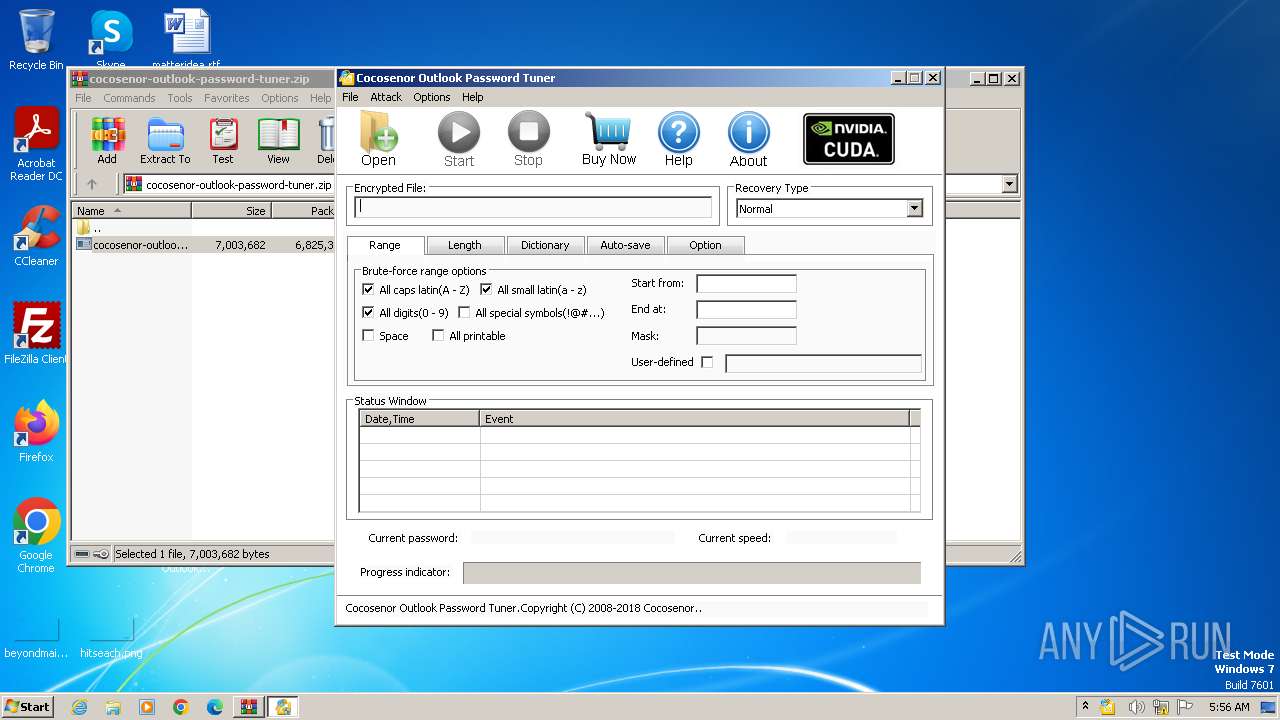Image resolution: width=1280 pixels, height=720 pixels.
Task: Click the Mask input field
Action: pyautogui.click(x=746, y=336)
